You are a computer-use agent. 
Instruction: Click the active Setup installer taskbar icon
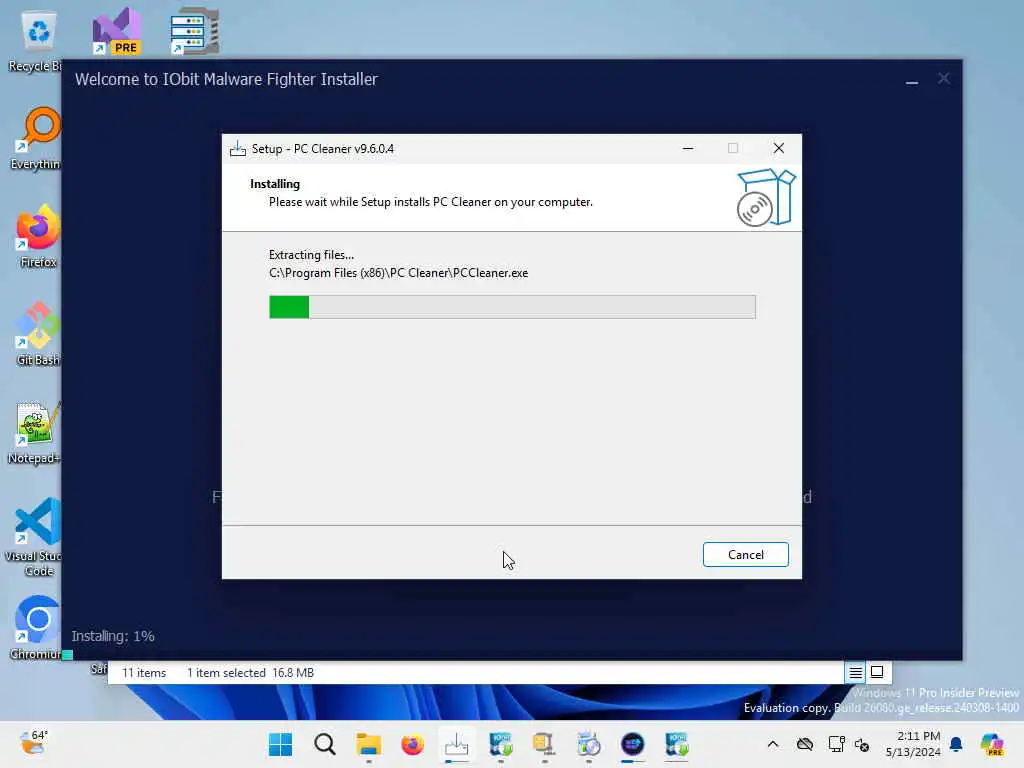(456, 744)
